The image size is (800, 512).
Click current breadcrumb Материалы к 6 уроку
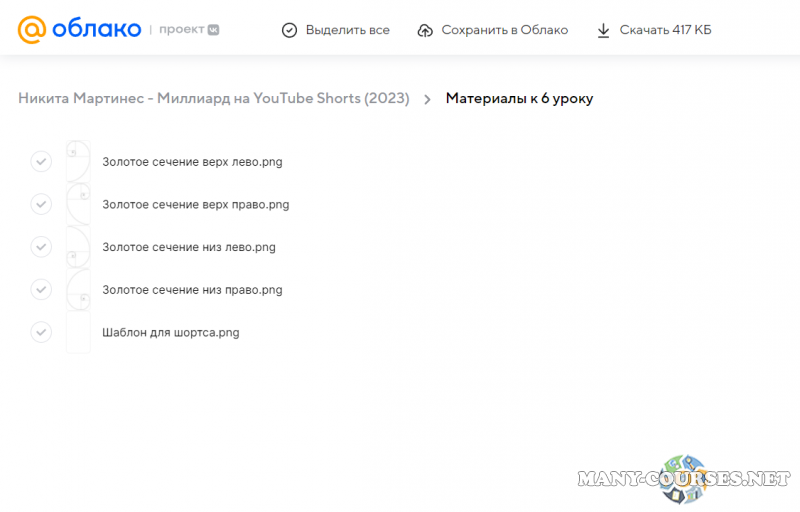pos(519,99)
